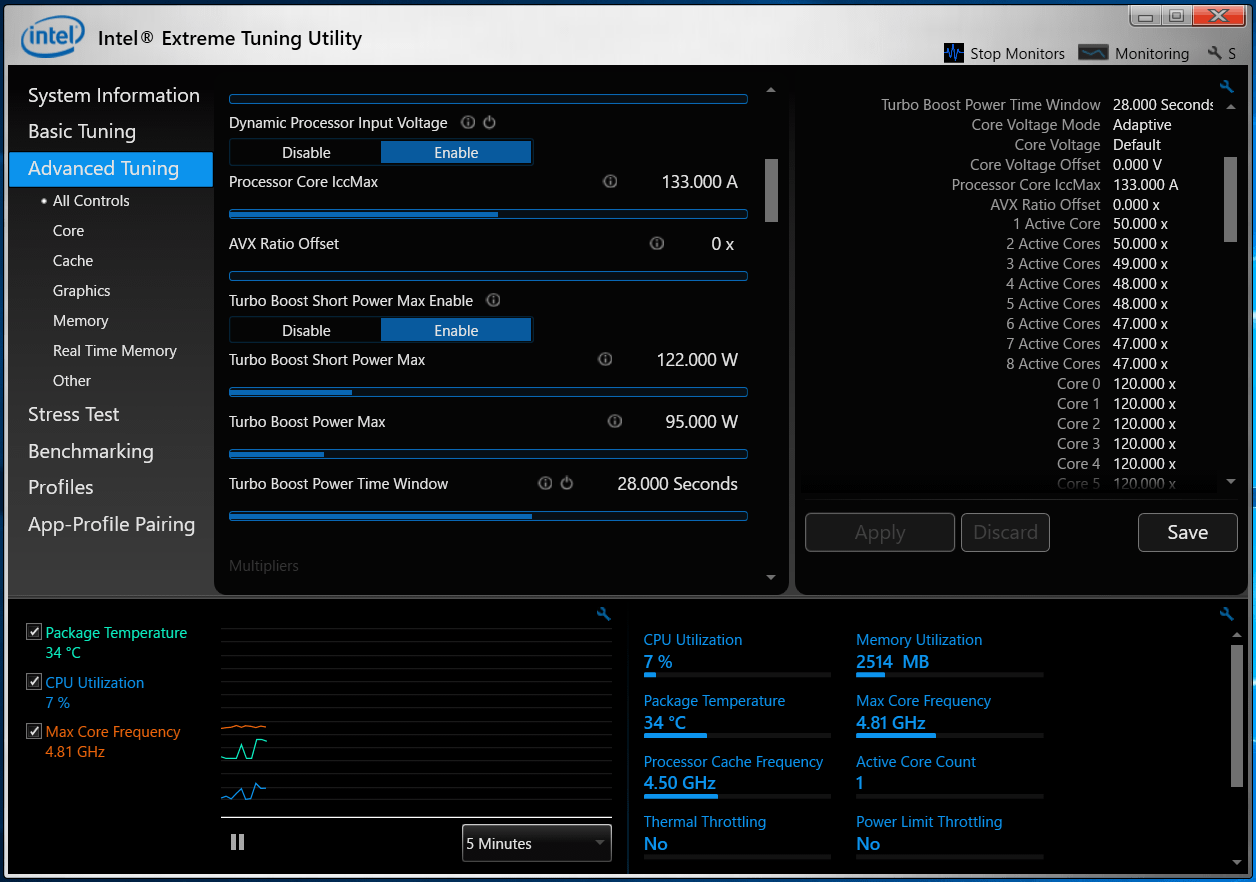Open the 5 Minutes time range dropdown
Viewport: 1256px width, 882px height.
(x=536, y=843)
